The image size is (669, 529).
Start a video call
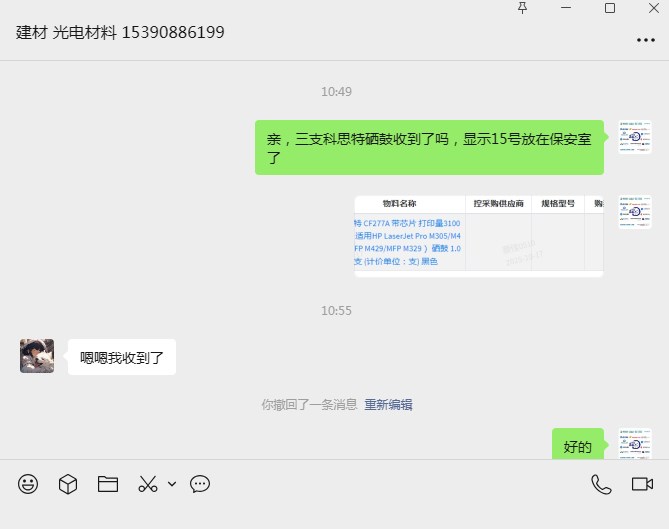(x=642, y=484)
